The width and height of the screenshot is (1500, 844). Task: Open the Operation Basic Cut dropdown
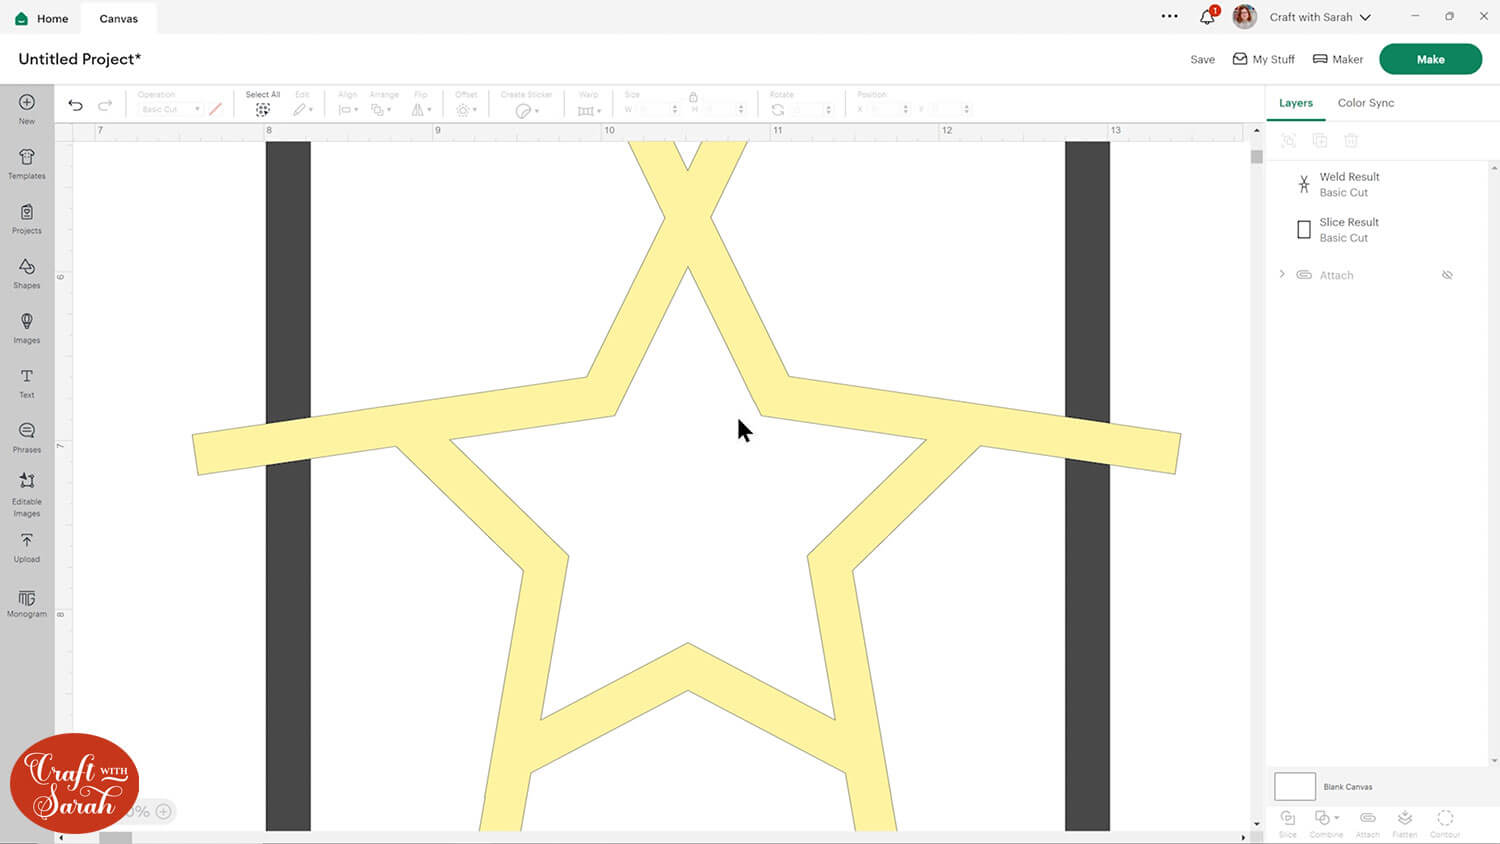tap(170, 109)
